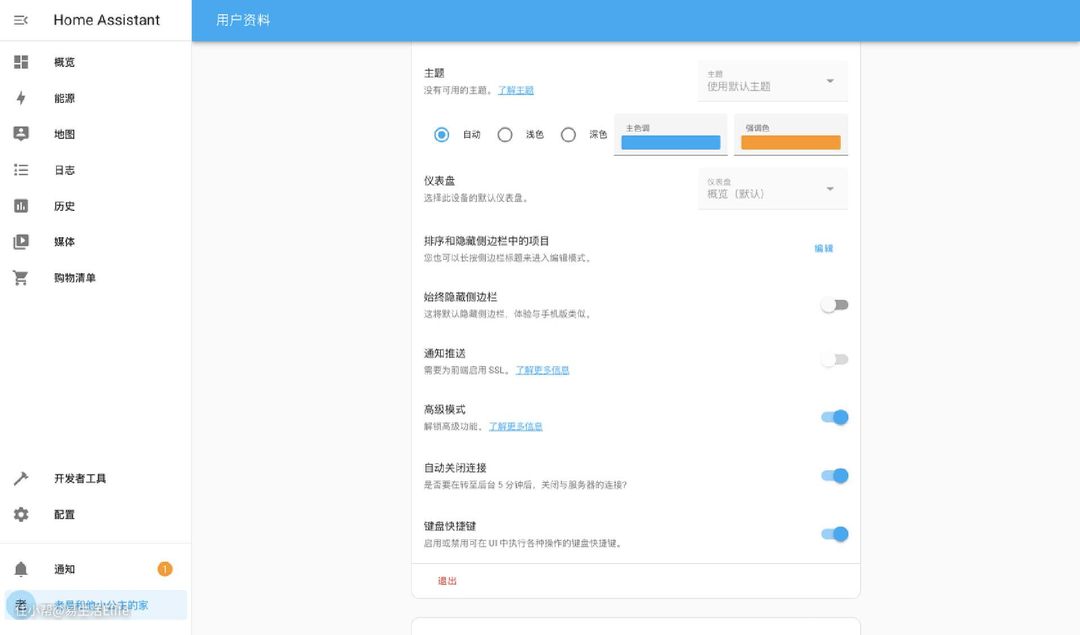Click the 编辑 sidebar edit button
This screenshot has height=635, width=1080.
pos(824,248)
